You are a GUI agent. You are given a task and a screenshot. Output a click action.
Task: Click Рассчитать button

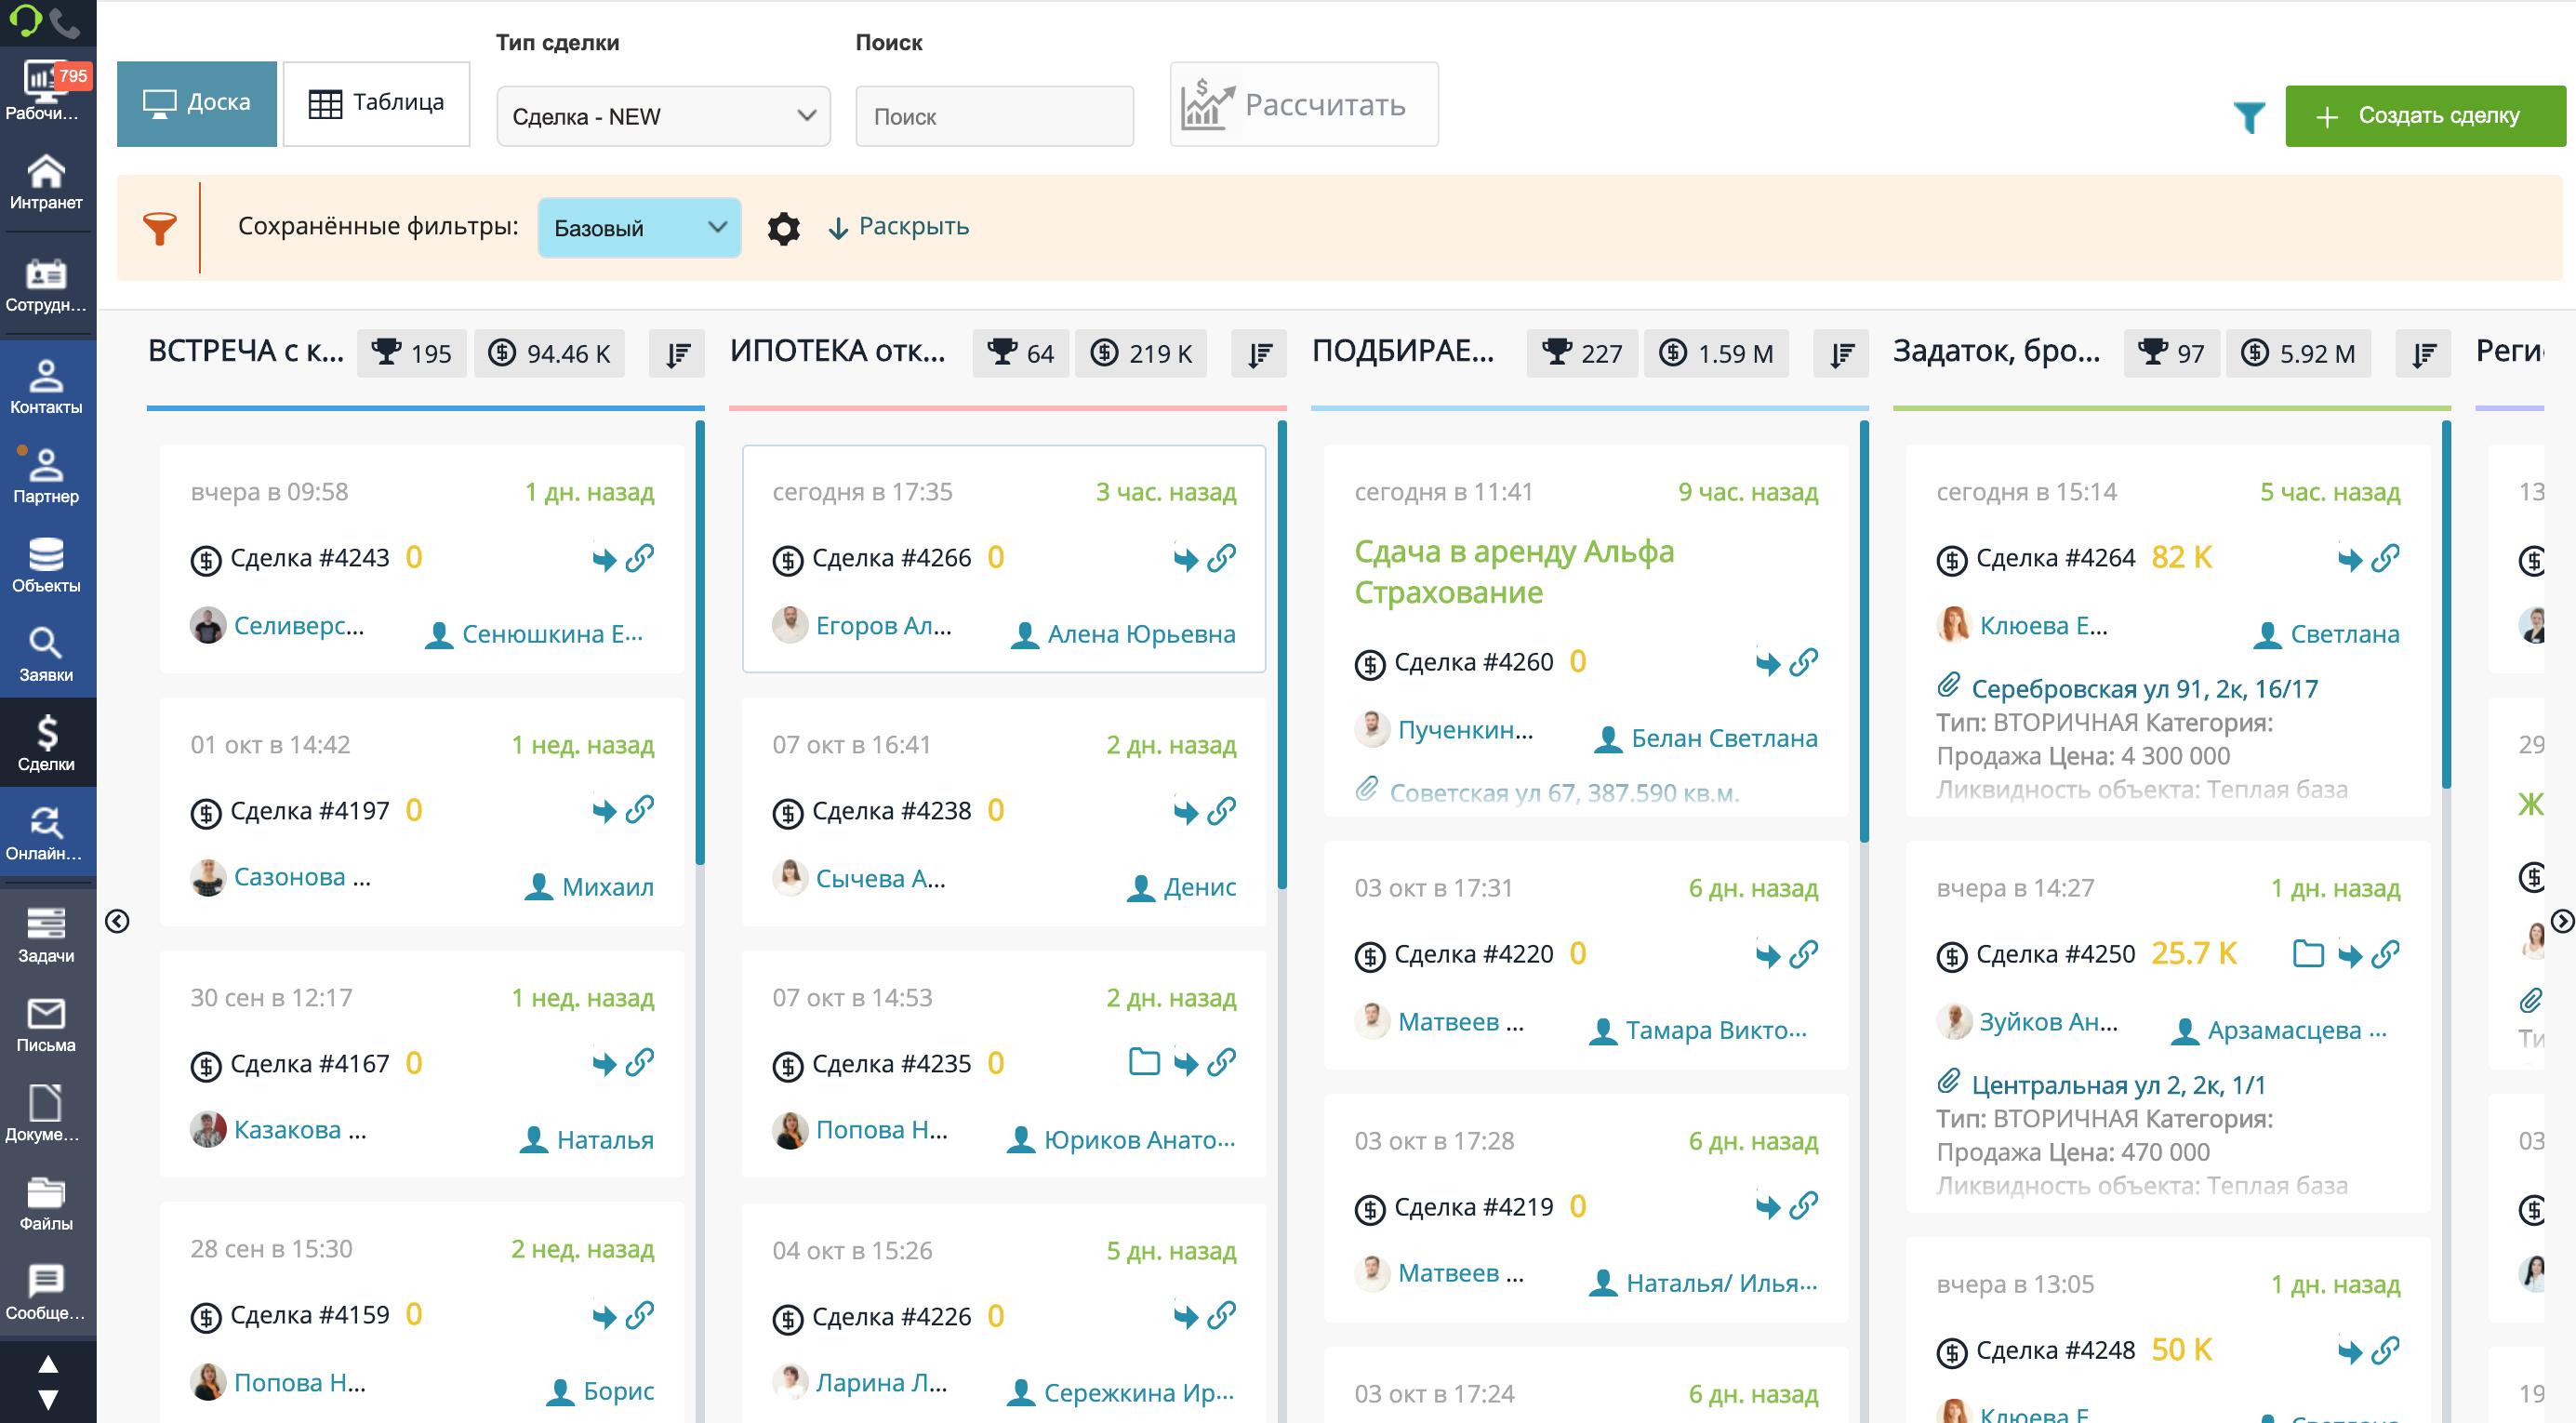[1305, 104]
